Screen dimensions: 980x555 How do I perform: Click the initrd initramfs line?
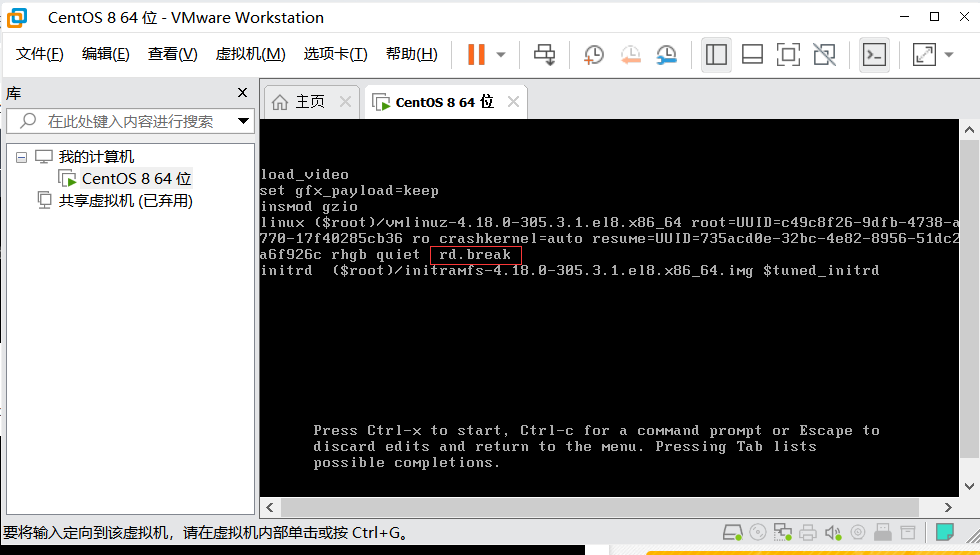570,271
